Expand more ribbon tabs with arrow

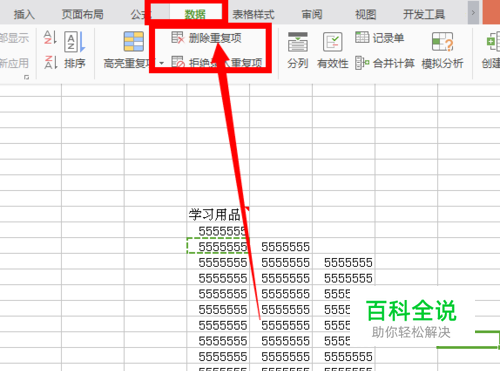tap(473, 13)
